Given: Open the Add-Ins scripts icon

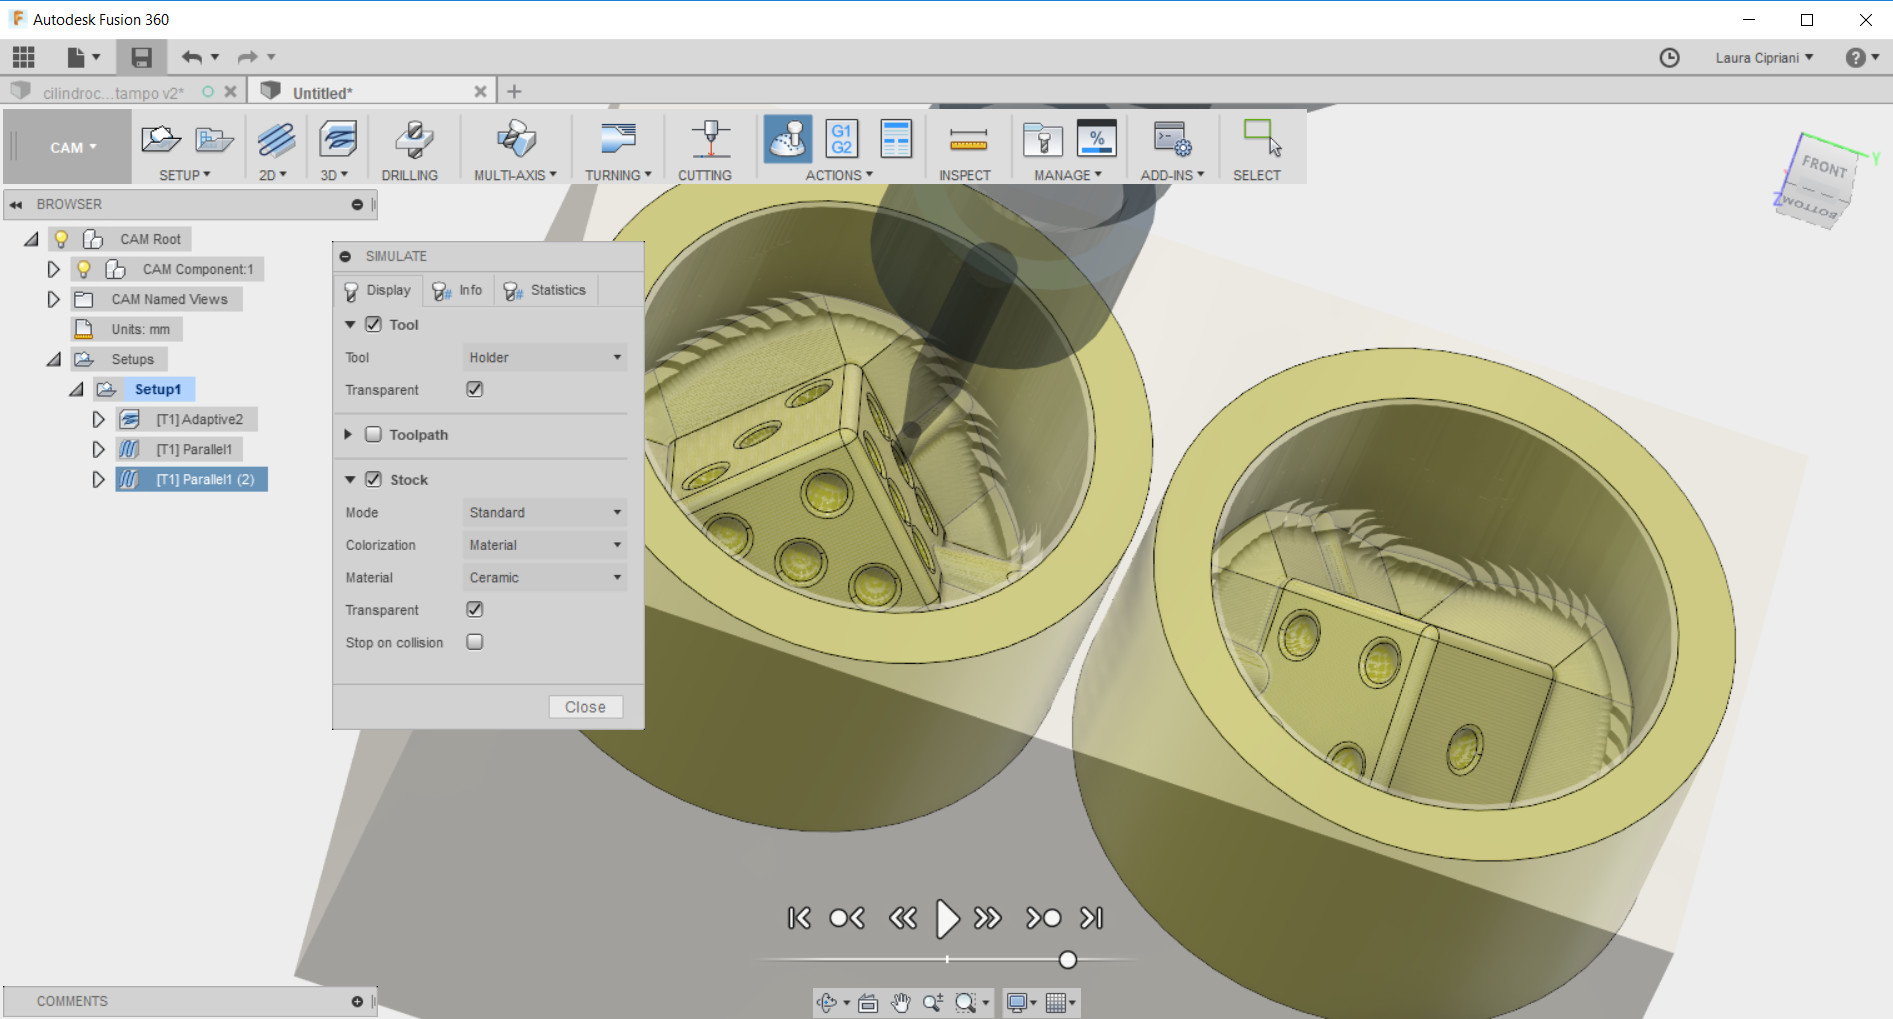Looking at the screenshot, I should click(x=1172, y=139).
